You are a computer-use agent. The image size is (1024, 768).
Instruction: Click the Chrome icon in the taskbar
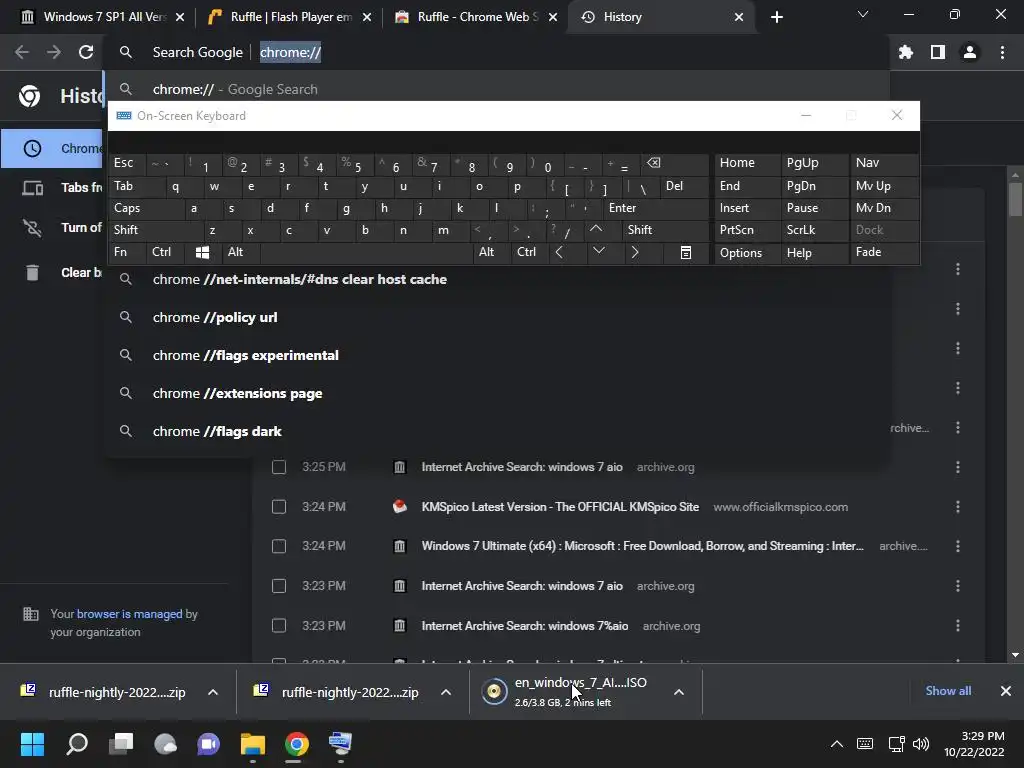[x=296, y=744]
